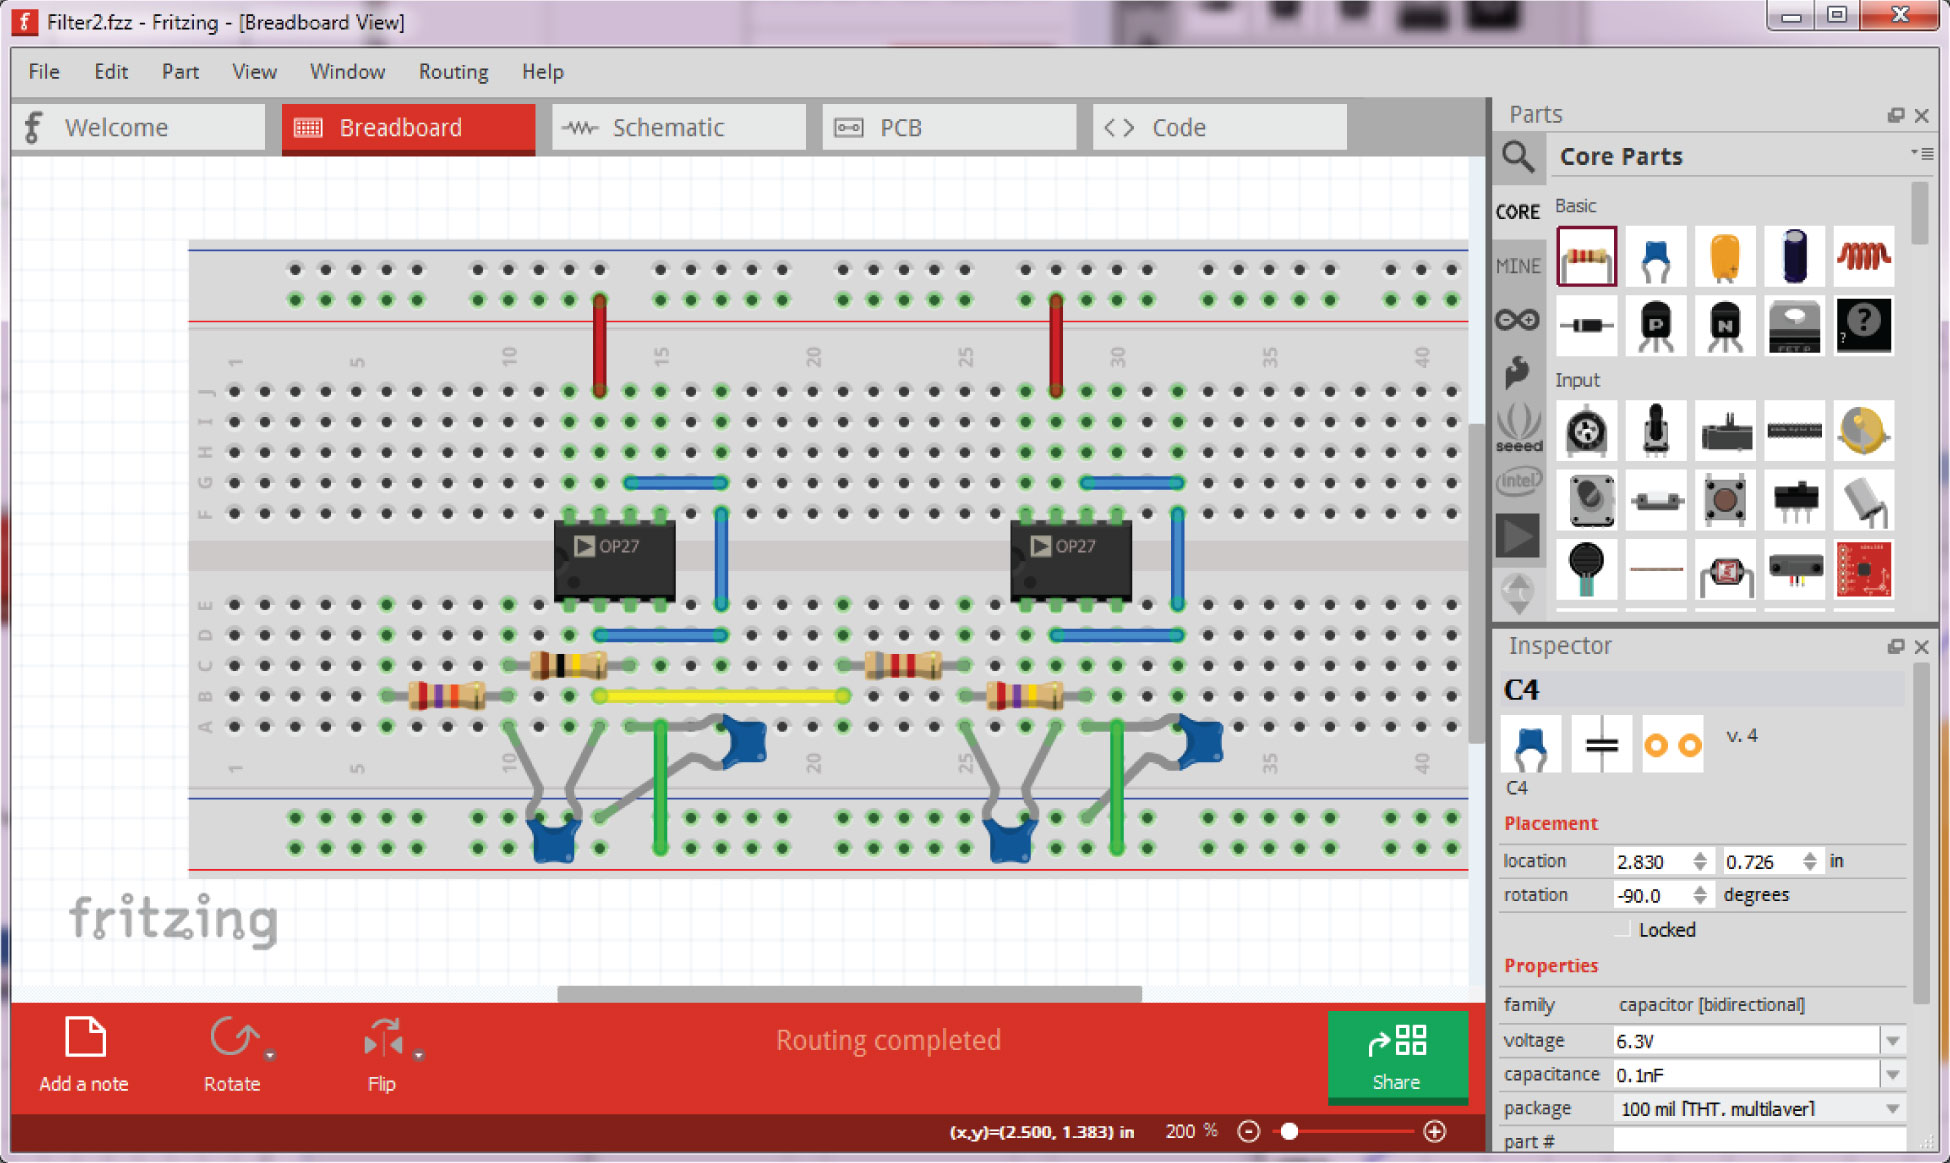The image size is (1950, 1163).
Task: Flip the selected part
Action: click(x=382, y=1055)
